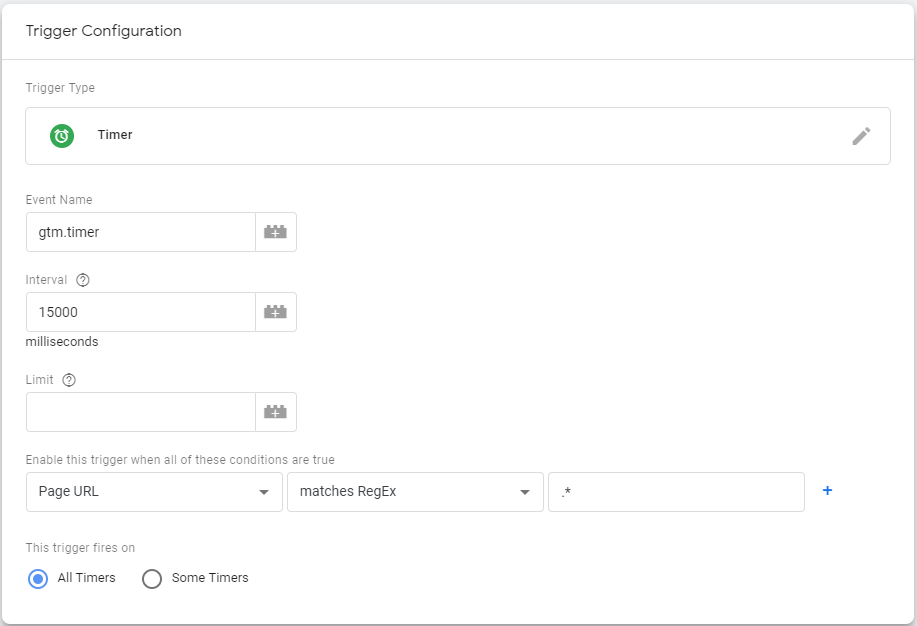Click the empty Limit input field
The height and width of the screenshot is (626, 917).
coord(141,412)
